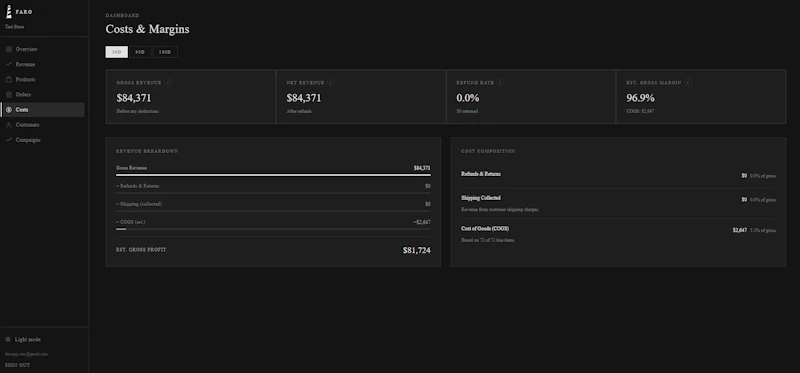This screenshot has width=800, height=373.
Task: Click the '− COGS (est.)' breakdown label
Action: [x=131, y=222]
